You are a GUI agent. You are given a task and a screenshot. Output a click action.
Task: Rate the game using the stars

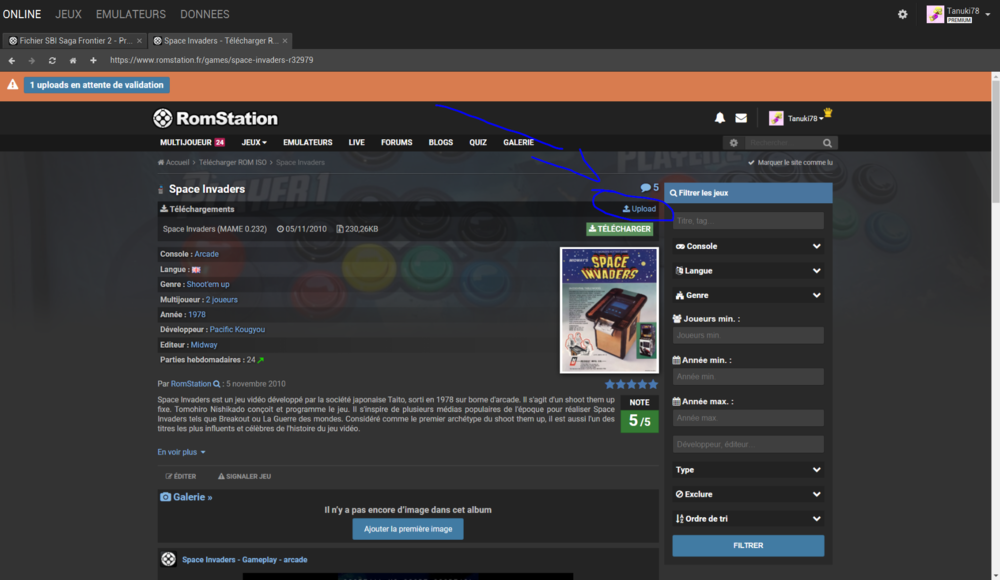click(x=631, y=384)
